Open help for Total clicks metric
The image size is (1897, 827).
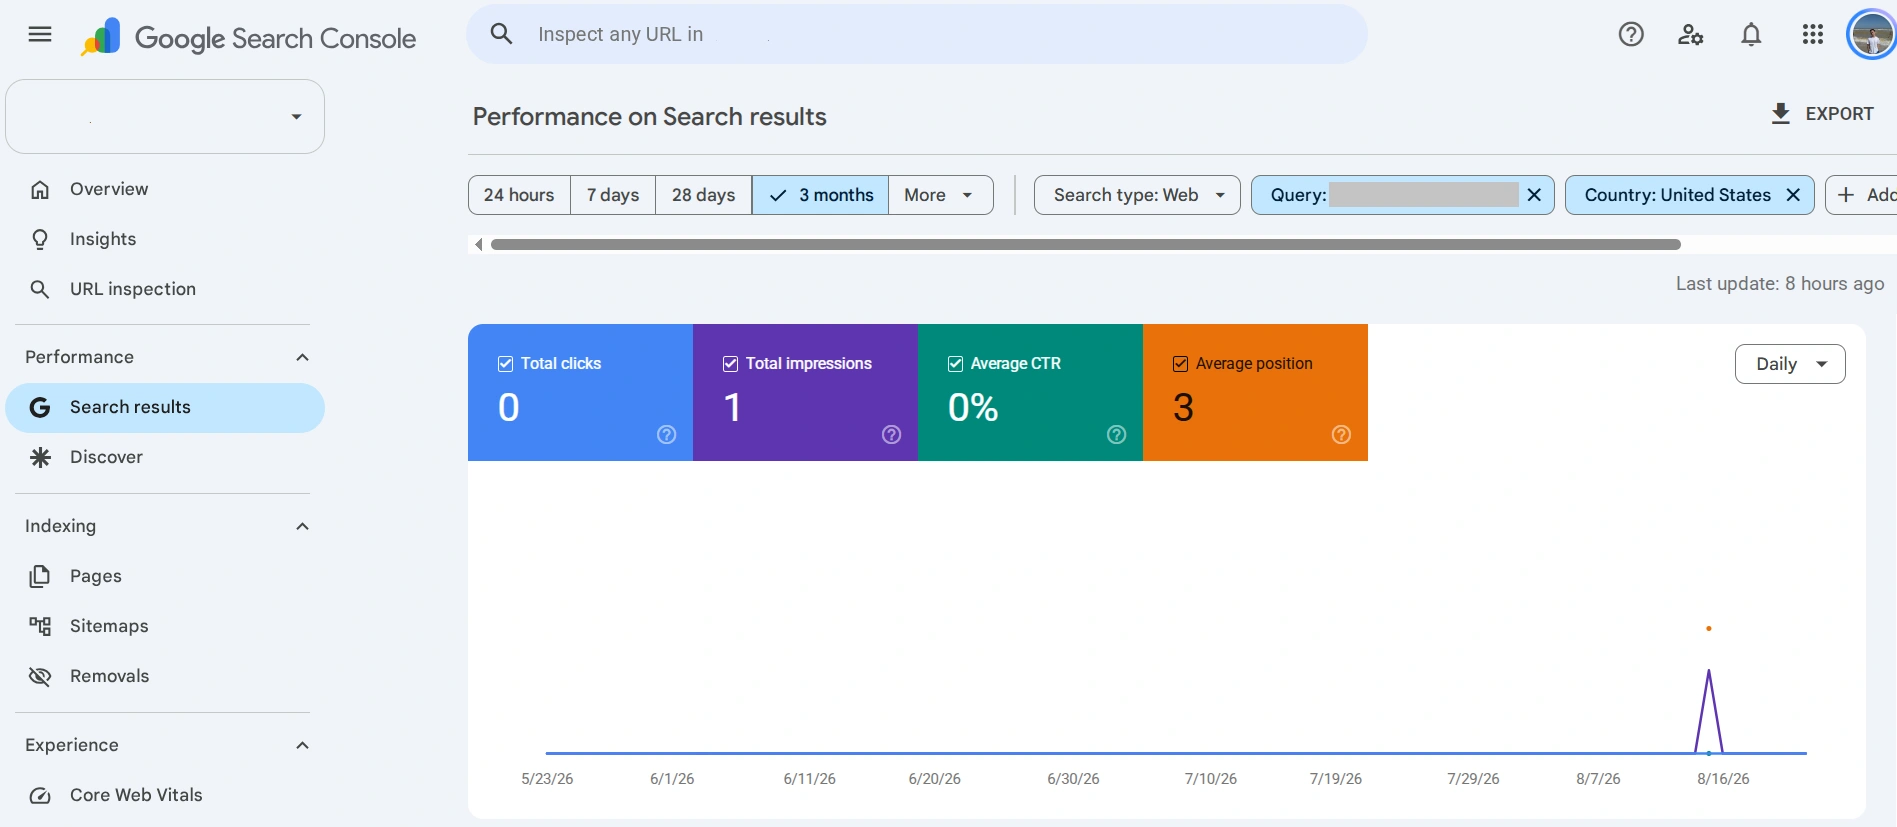click(667, 434)
